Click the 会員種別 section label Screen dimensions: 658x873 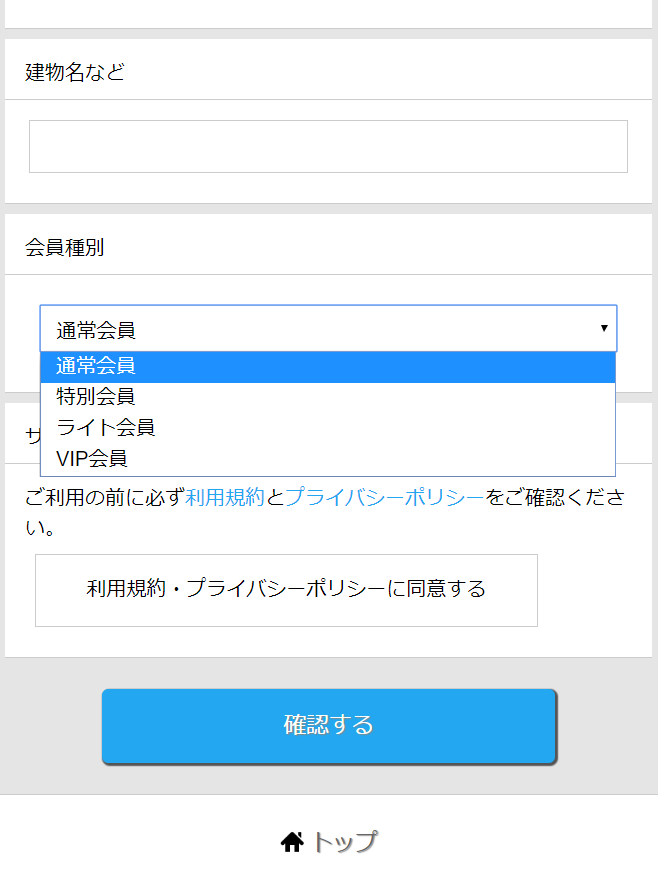click(65, 248)
